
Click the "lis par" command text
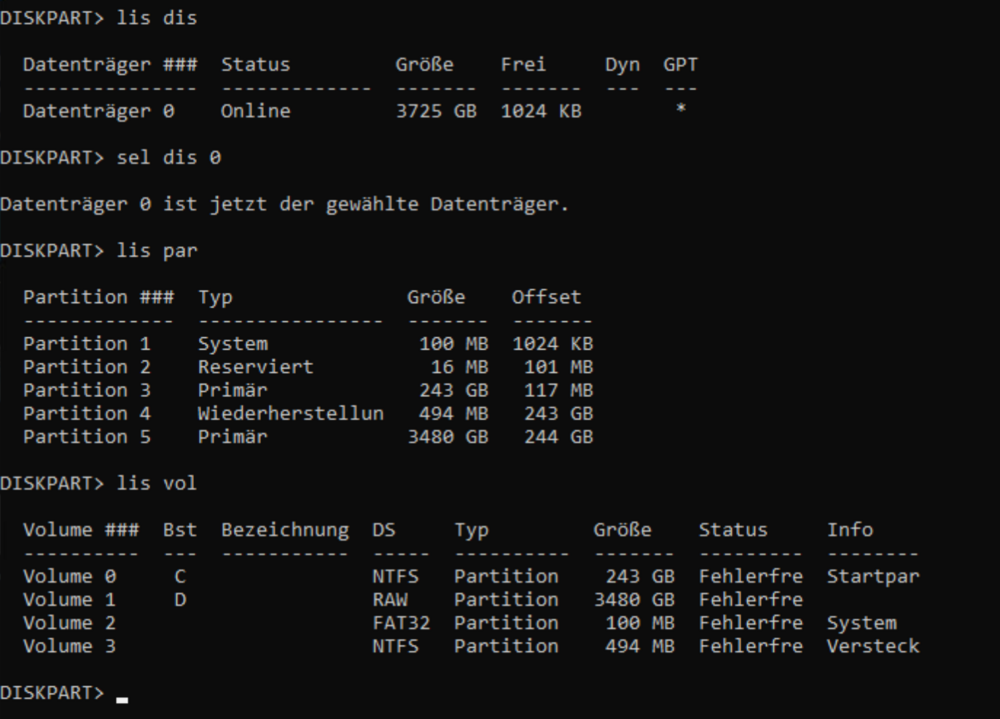click(x=157, y=251)
